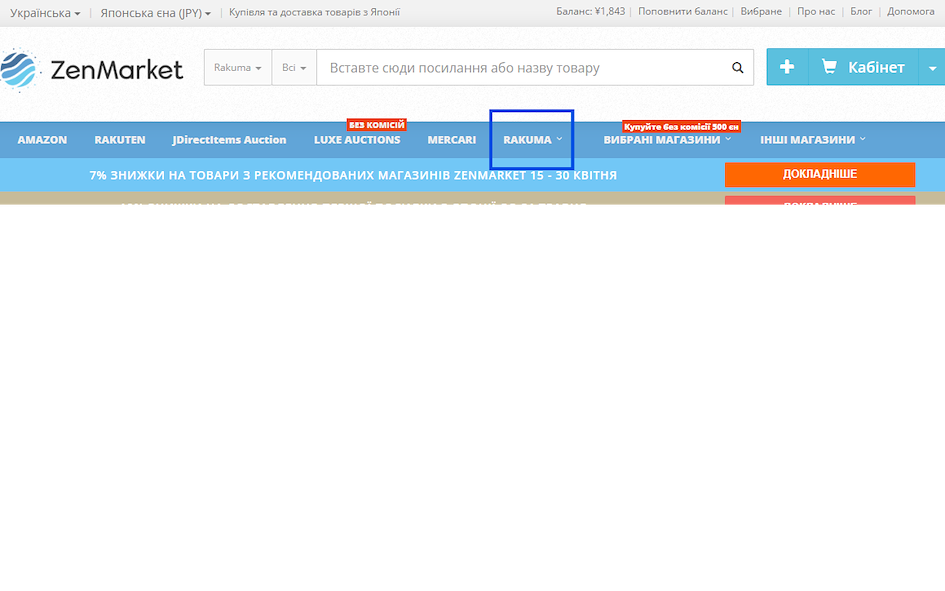Click the plus add-item button
Screen dimensions: 945x591
pos(786,67)
